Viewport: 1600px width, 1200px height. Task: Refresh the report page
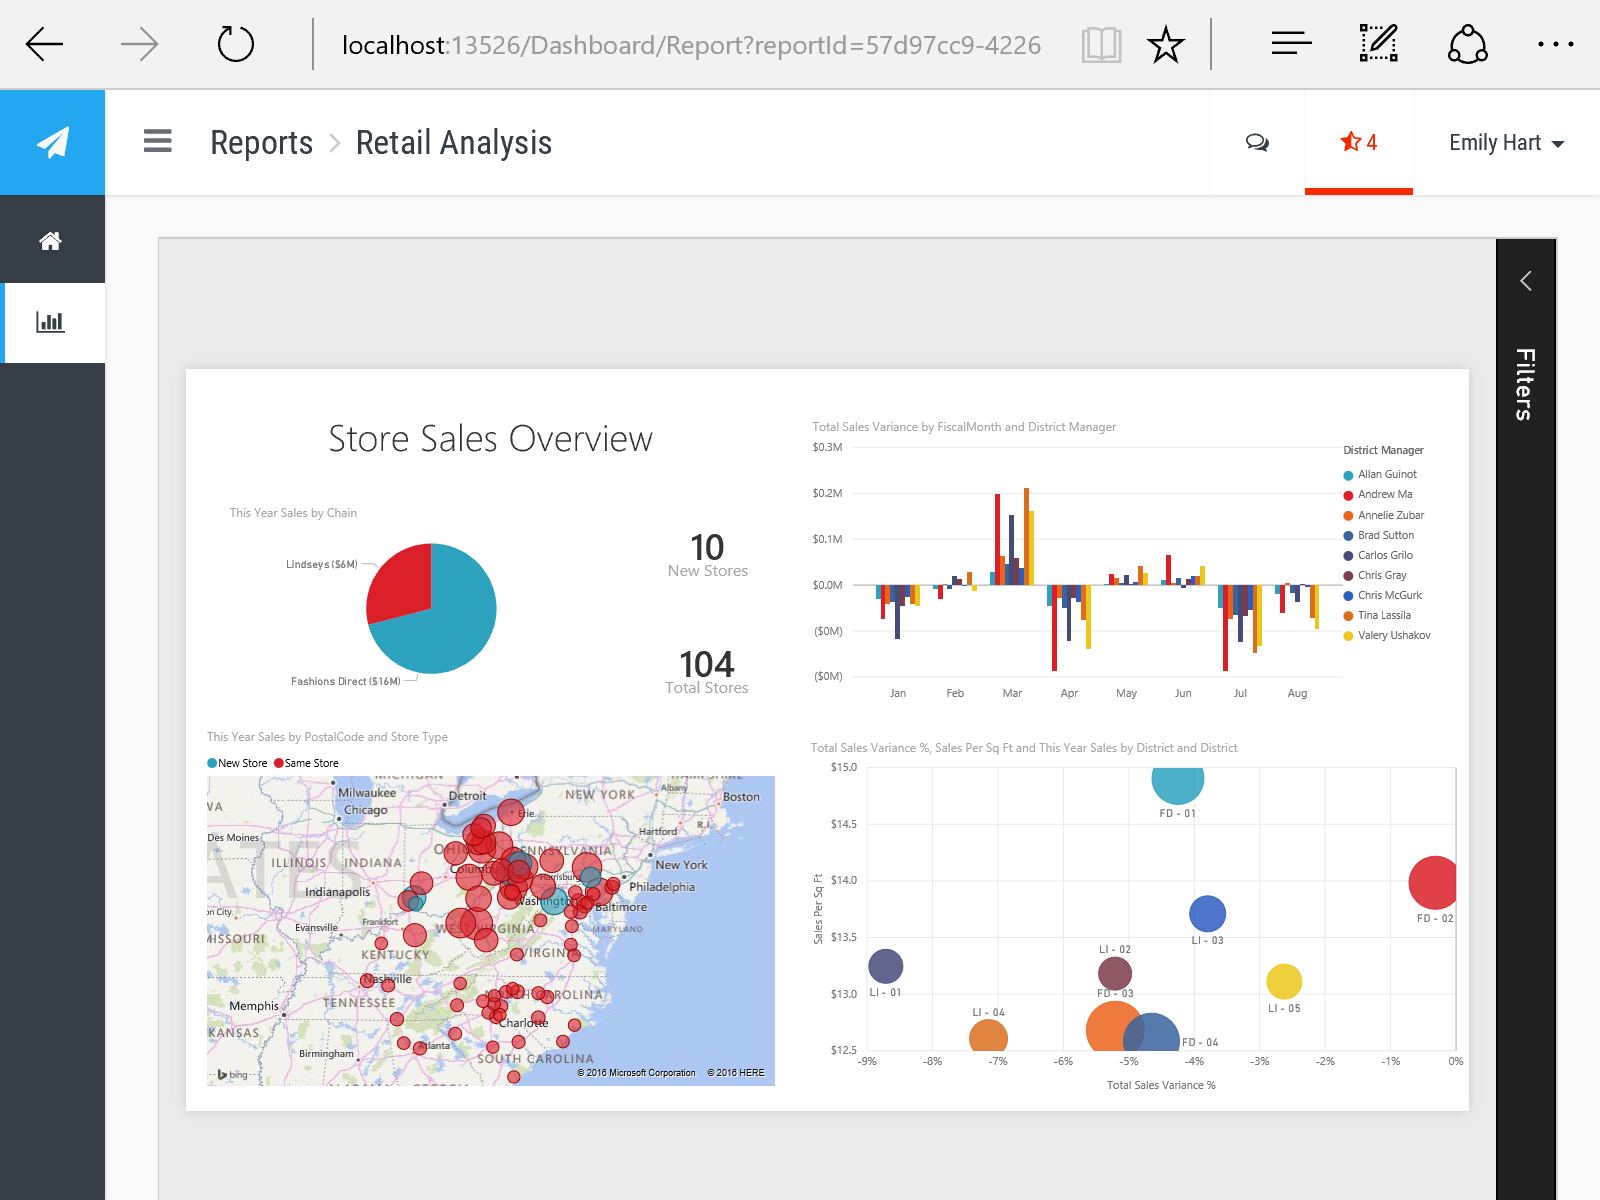click(235, 43)
